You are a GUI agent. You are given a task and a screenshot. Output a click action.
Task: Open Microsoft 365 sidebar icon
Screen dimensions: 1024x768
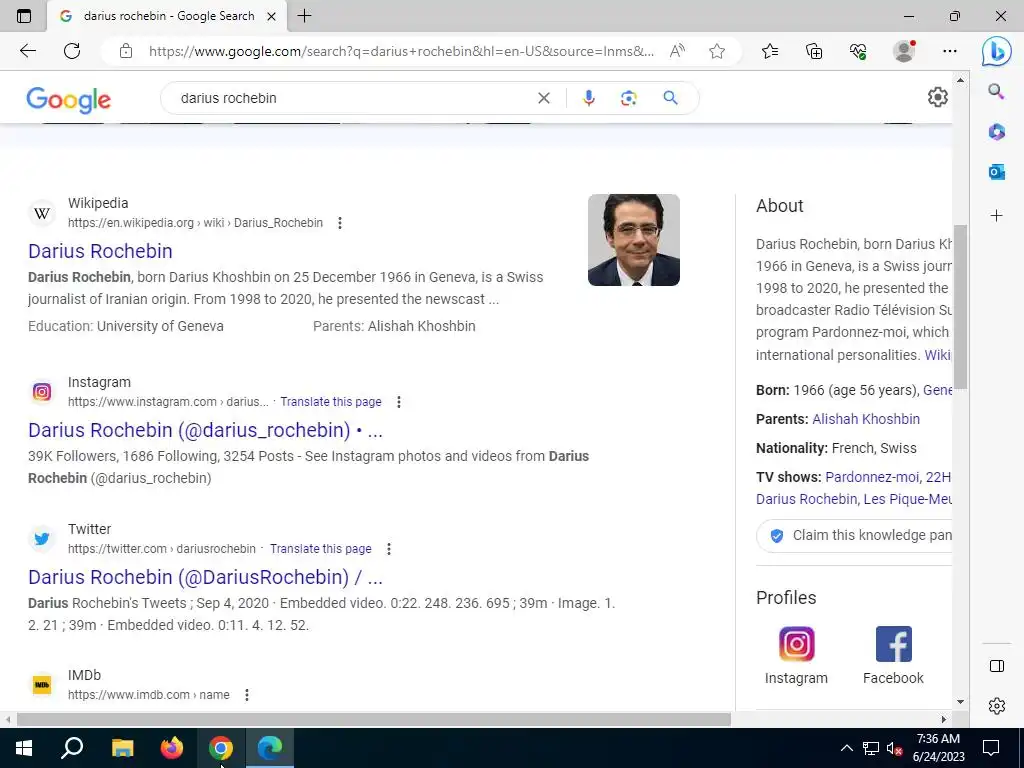tap(996, 132)
